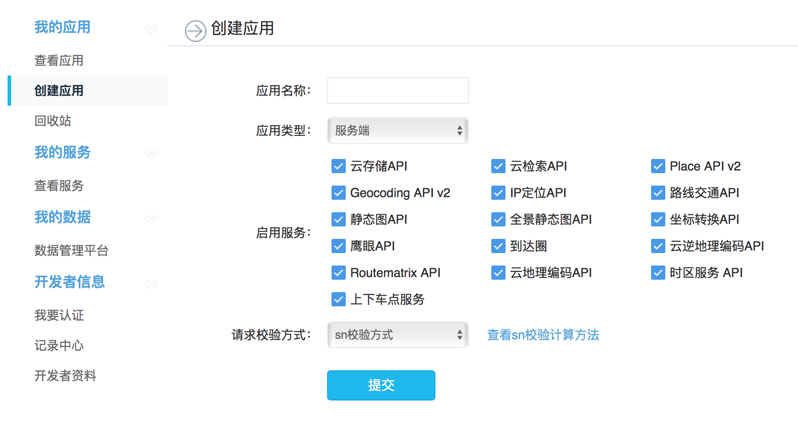798x436 pixels.
Task: Go to 回收站 in sidebar
Action: coord(53,121)
